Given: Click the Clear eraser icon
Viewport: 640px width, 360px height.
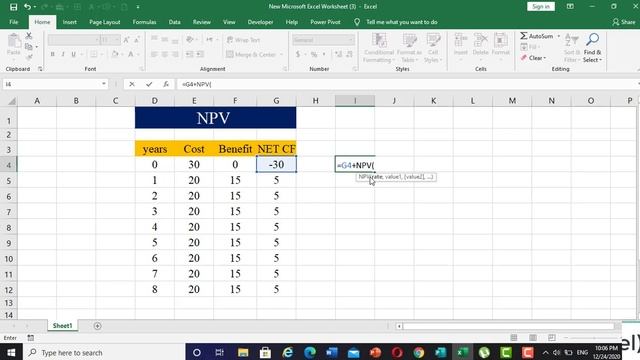Looking at the screenshot, I should [x=524, y=58].
